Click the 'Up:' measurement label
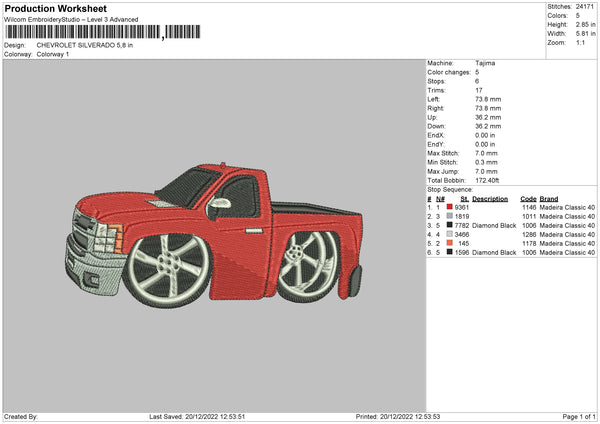This screenshot has width=600, height=424. tap(432, 117)
